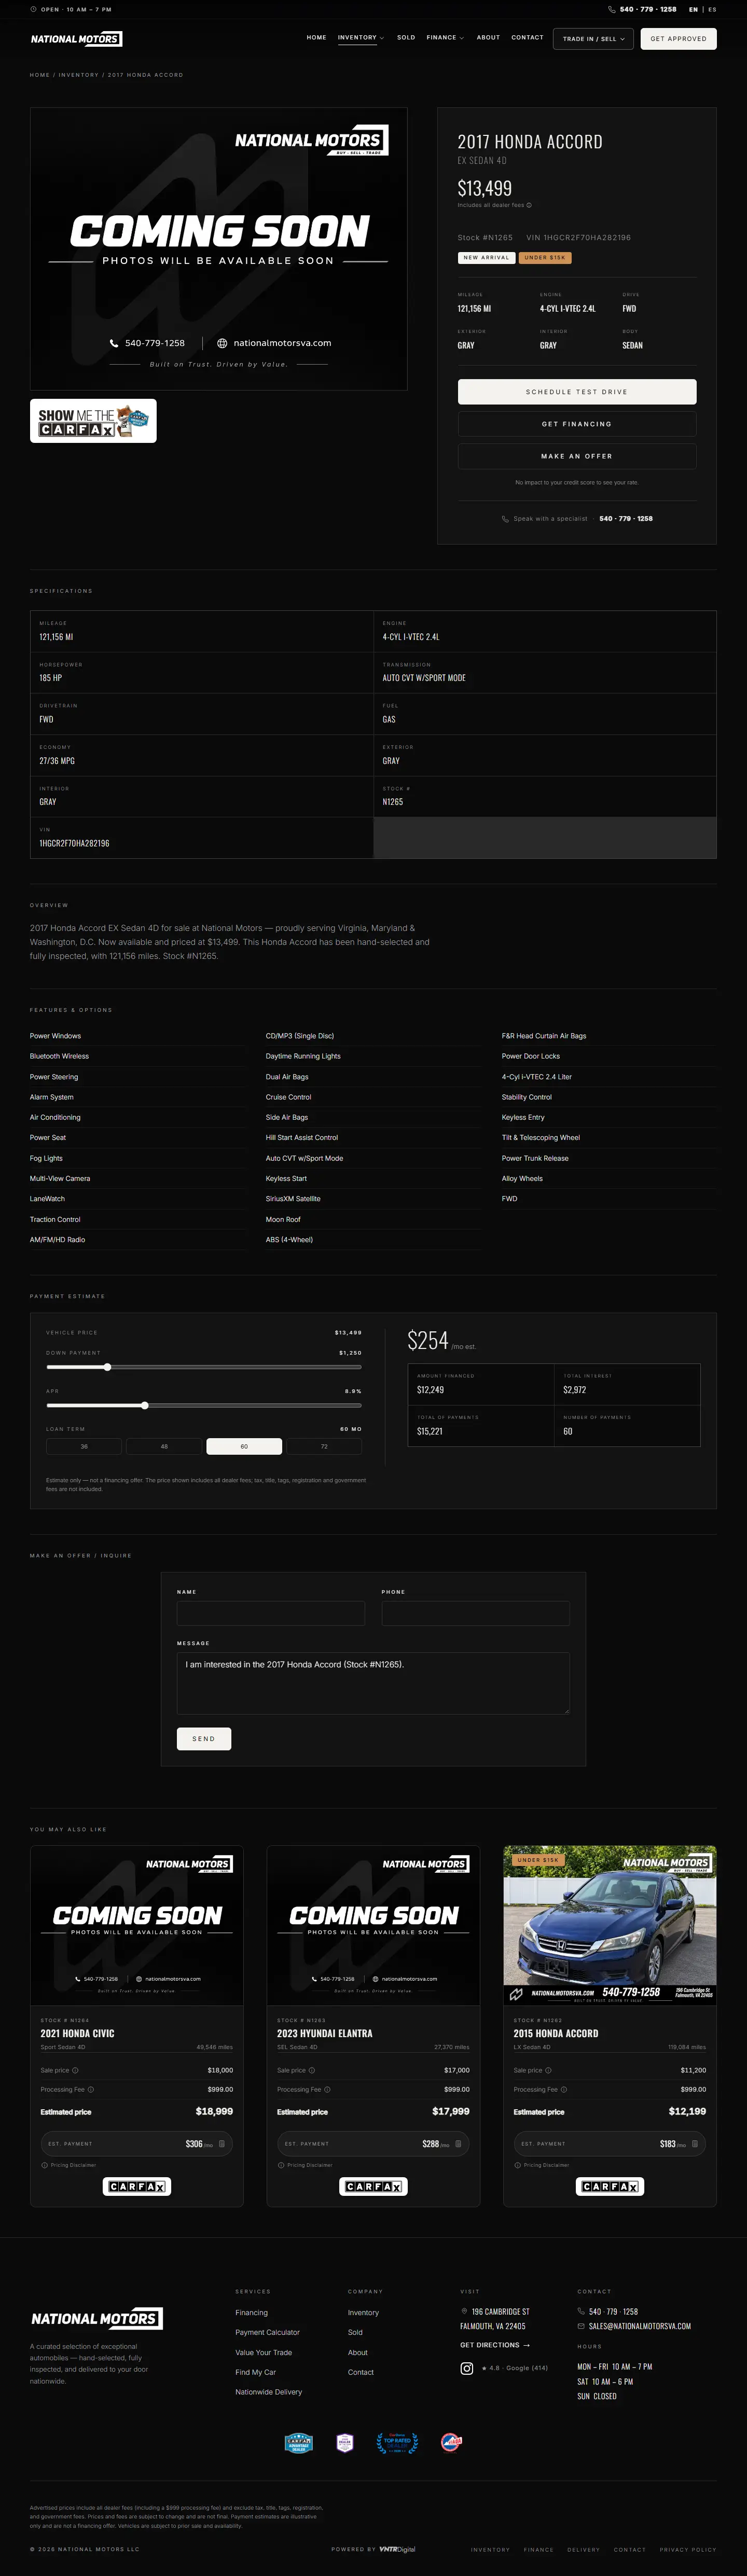Adjust the APR slider handle
Image resolution: width=747 pixels, height=2576 pixels.
tap(145, 1405)
